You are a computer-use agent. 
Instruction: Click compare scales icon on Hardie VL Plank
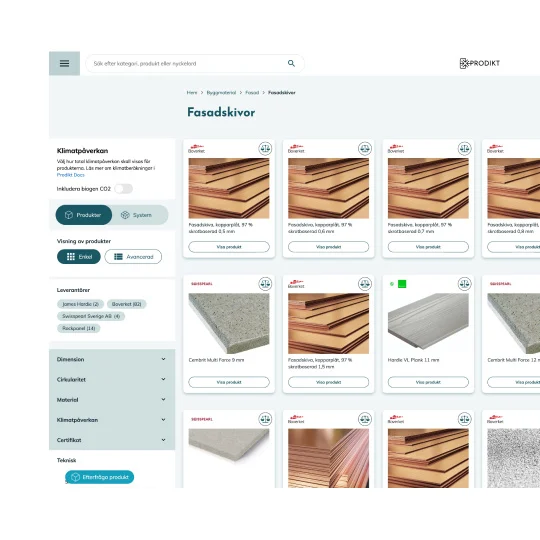(x=464, y=284)
